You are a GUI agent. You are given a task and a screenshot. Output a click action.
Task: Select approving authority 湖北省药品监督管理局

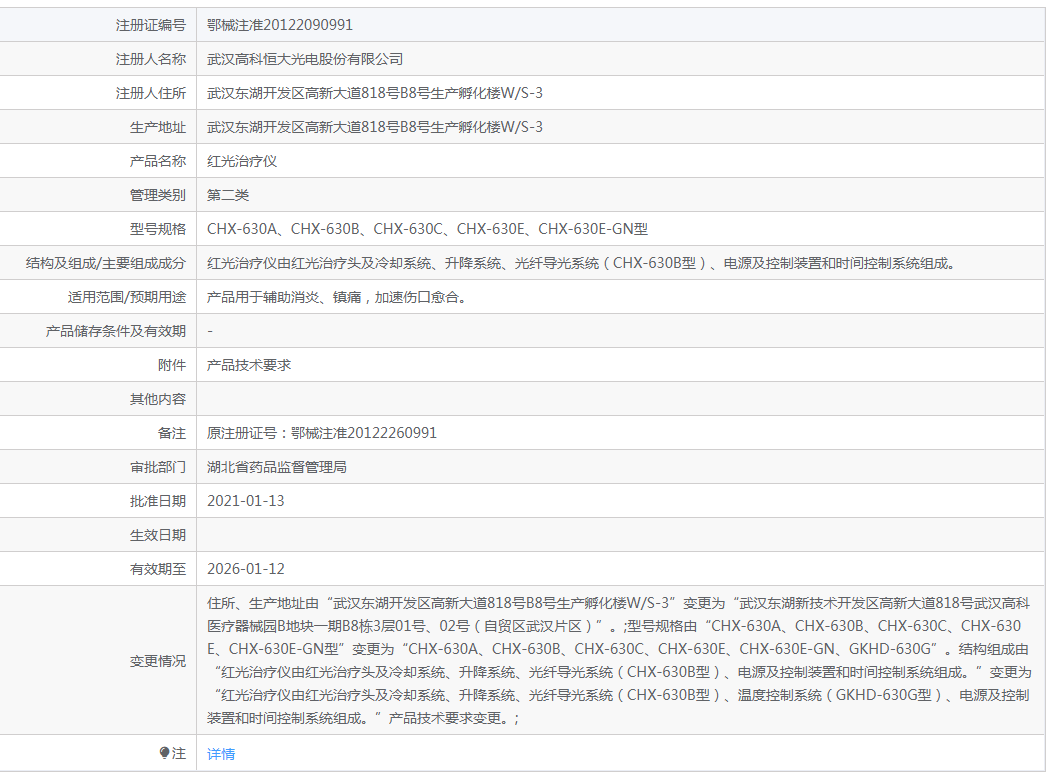[276, 467]
